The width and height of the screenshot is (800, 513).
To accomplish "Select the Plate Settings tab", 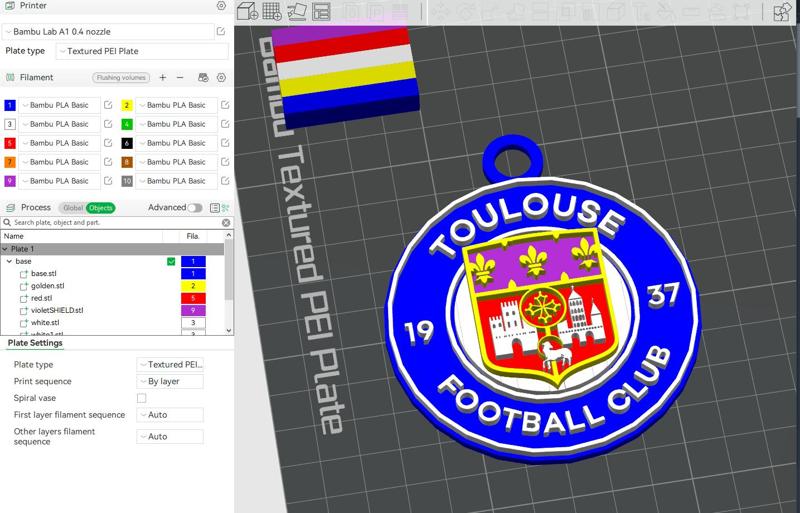I will coord(35,343).
